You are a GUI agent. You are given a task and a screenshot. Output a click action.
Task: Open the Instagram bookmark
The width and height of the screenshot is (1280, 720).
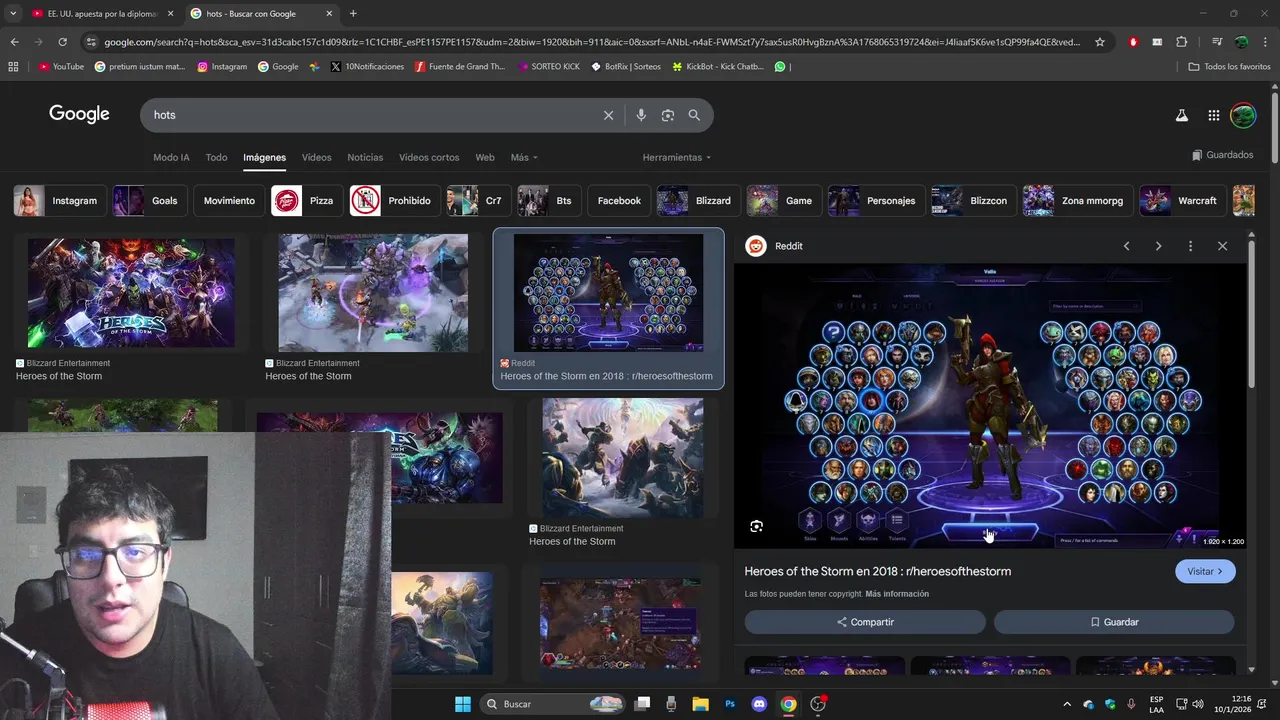pos(222,67)
